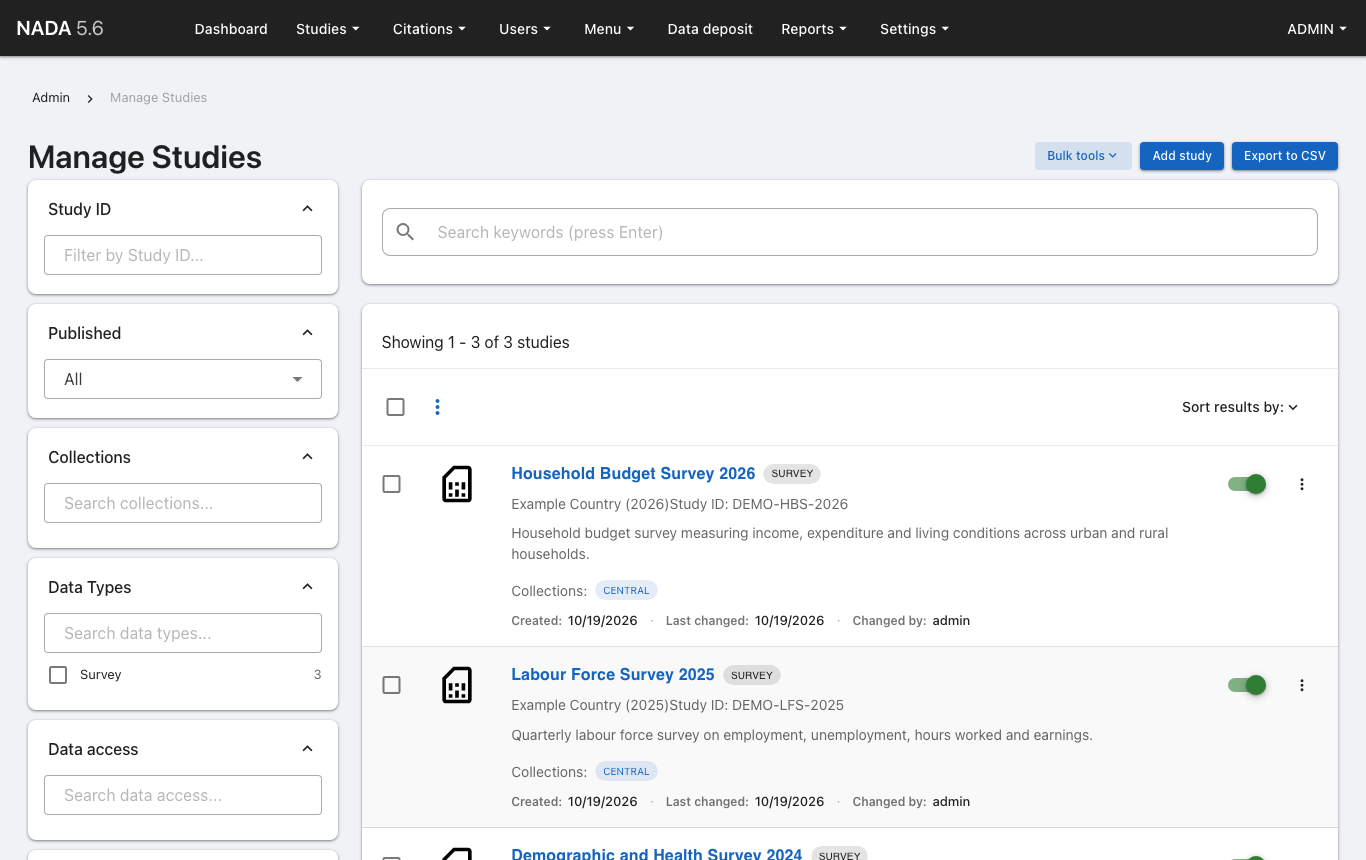Image resolution: width=1366 pixels, height=860 pixels.
Task: Focus the Search data access field
Action: click(x=183, y=795)
